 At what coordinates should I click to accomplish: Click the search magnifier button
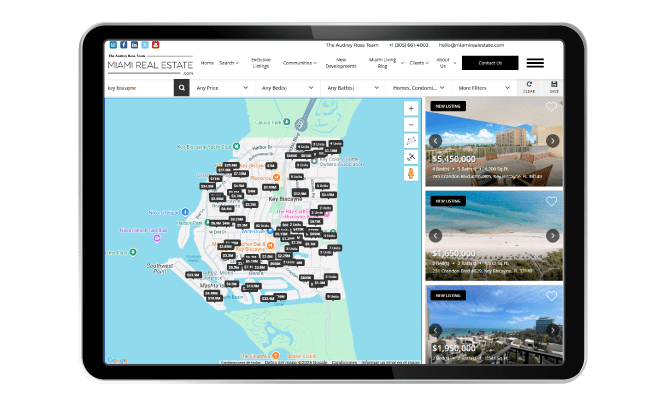[x=181, y=88]
